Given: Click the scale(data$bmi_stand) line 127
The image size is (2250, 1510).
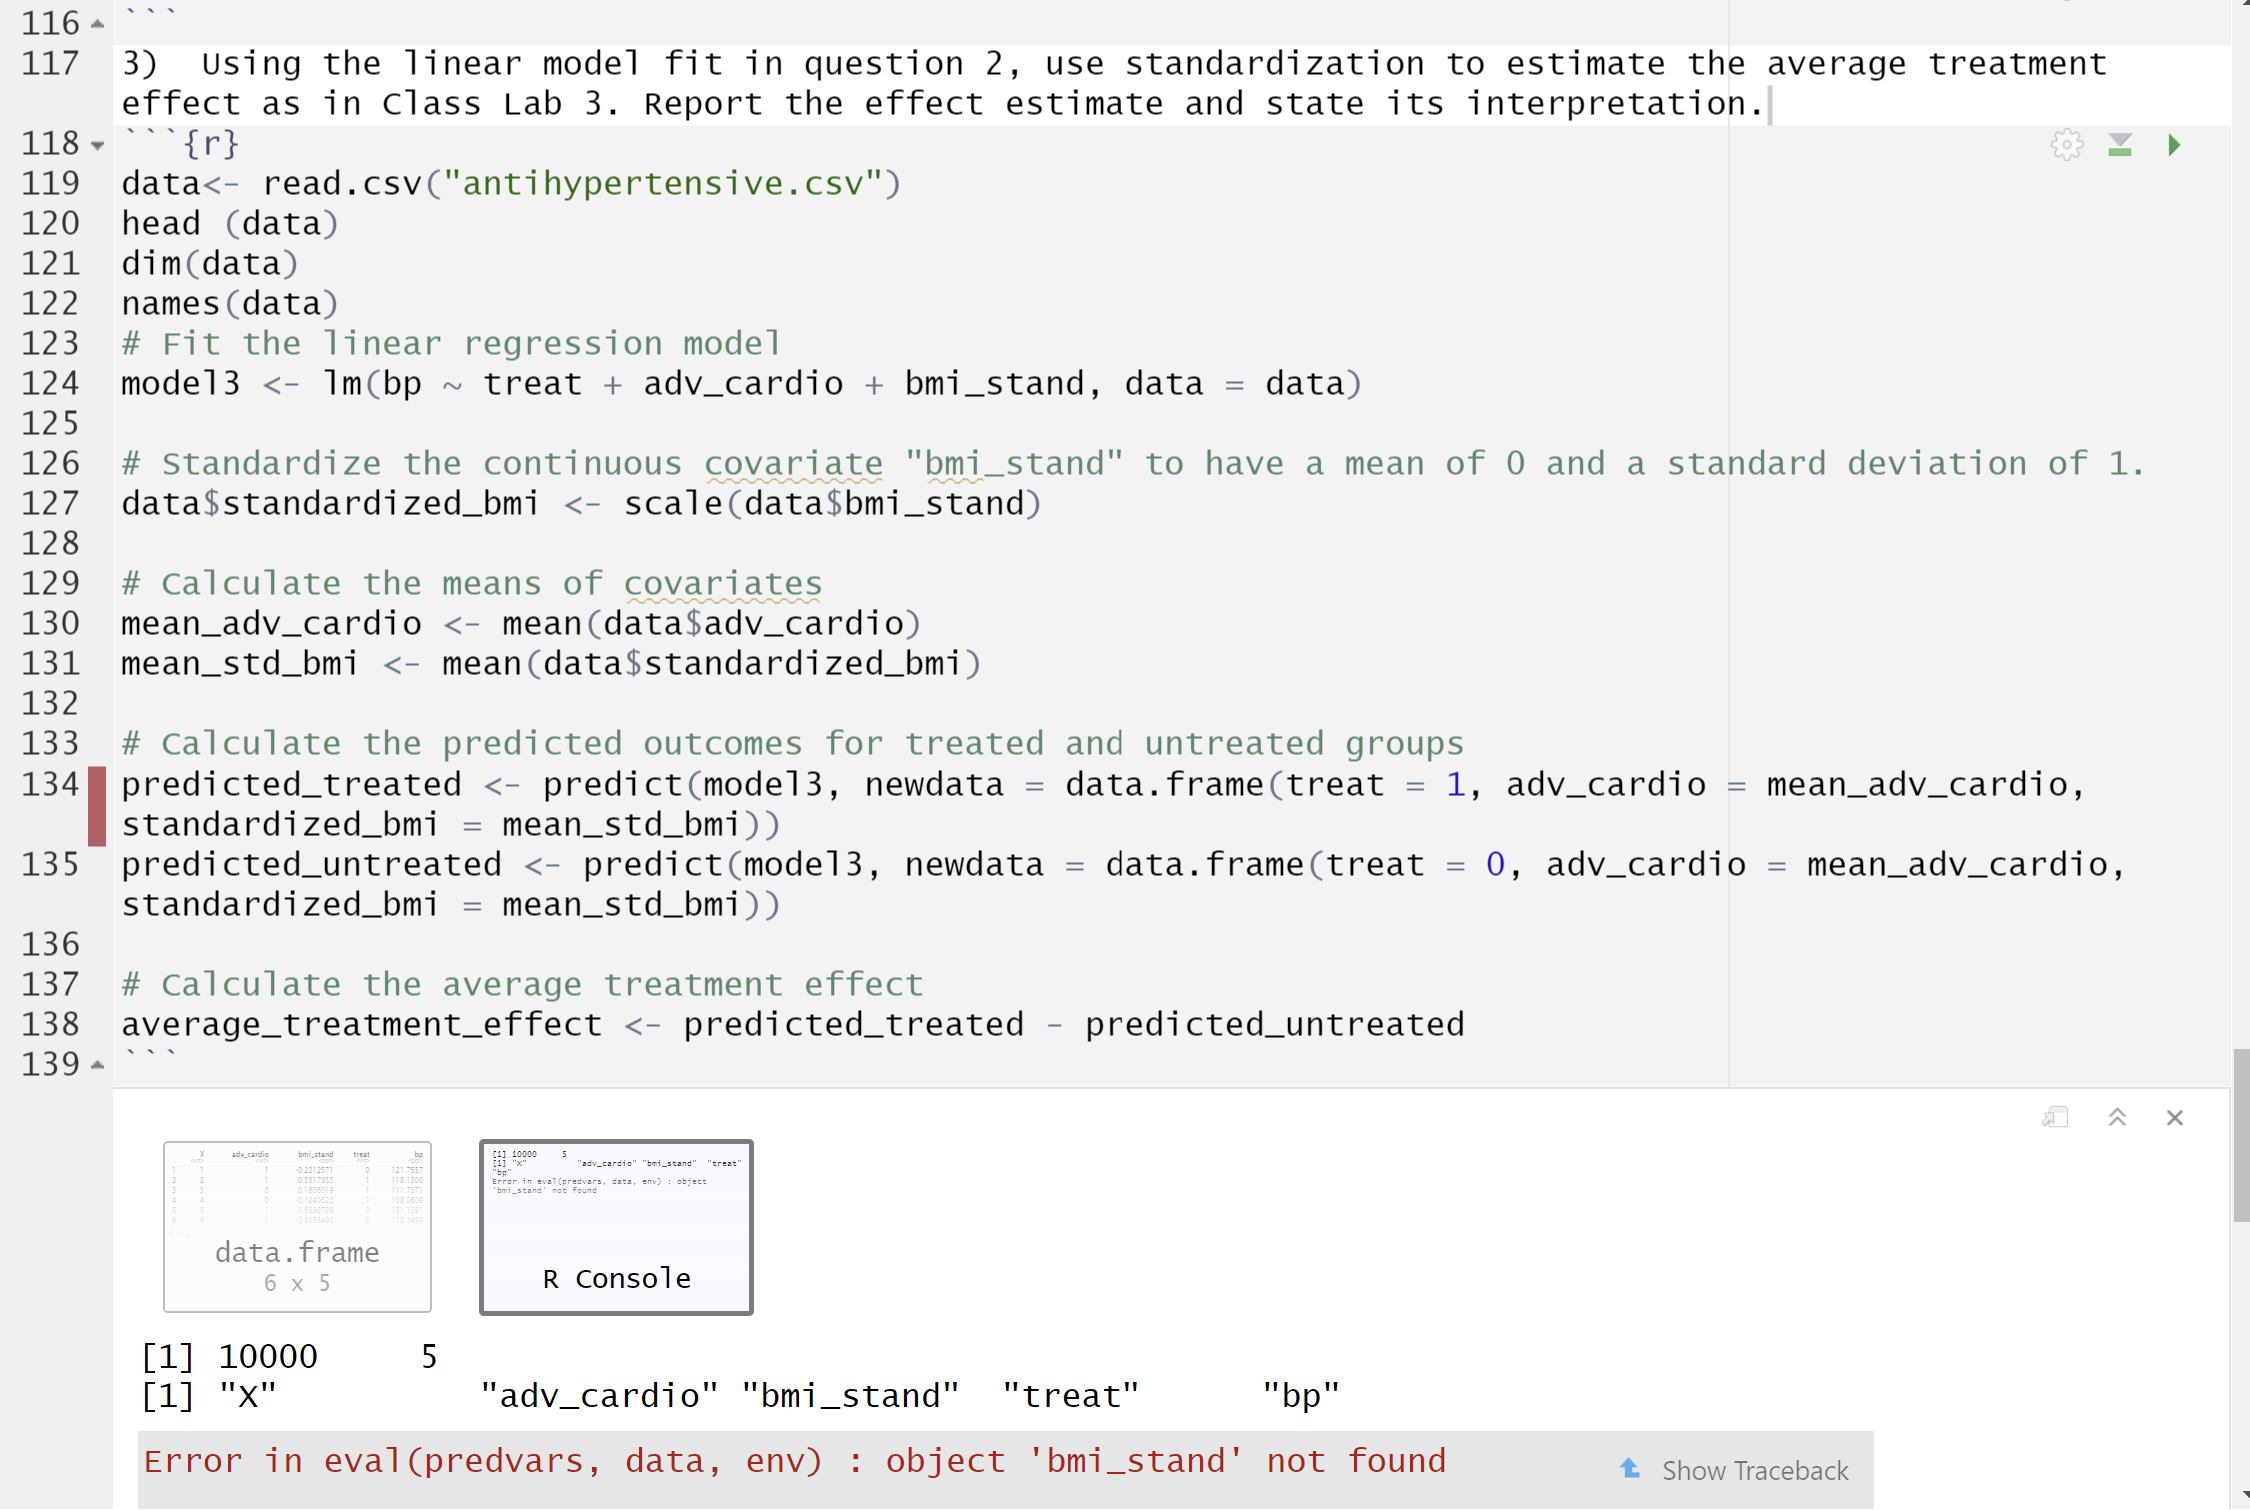Looking at the screenshot, I should (581, 504).
